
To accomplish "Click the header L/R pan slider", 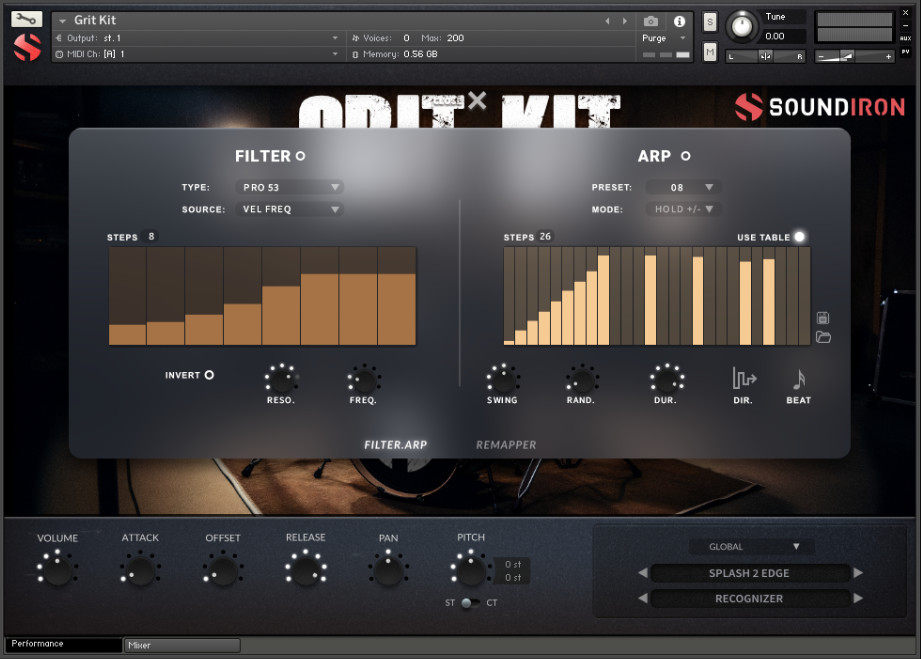I will (766, 56).
